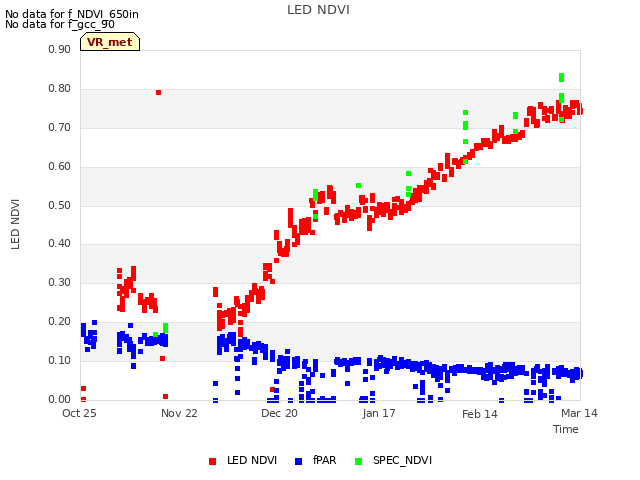Click the 0.30 y-axis tick label
Viewport: 640px width, 480px height.
pos(60,282)
